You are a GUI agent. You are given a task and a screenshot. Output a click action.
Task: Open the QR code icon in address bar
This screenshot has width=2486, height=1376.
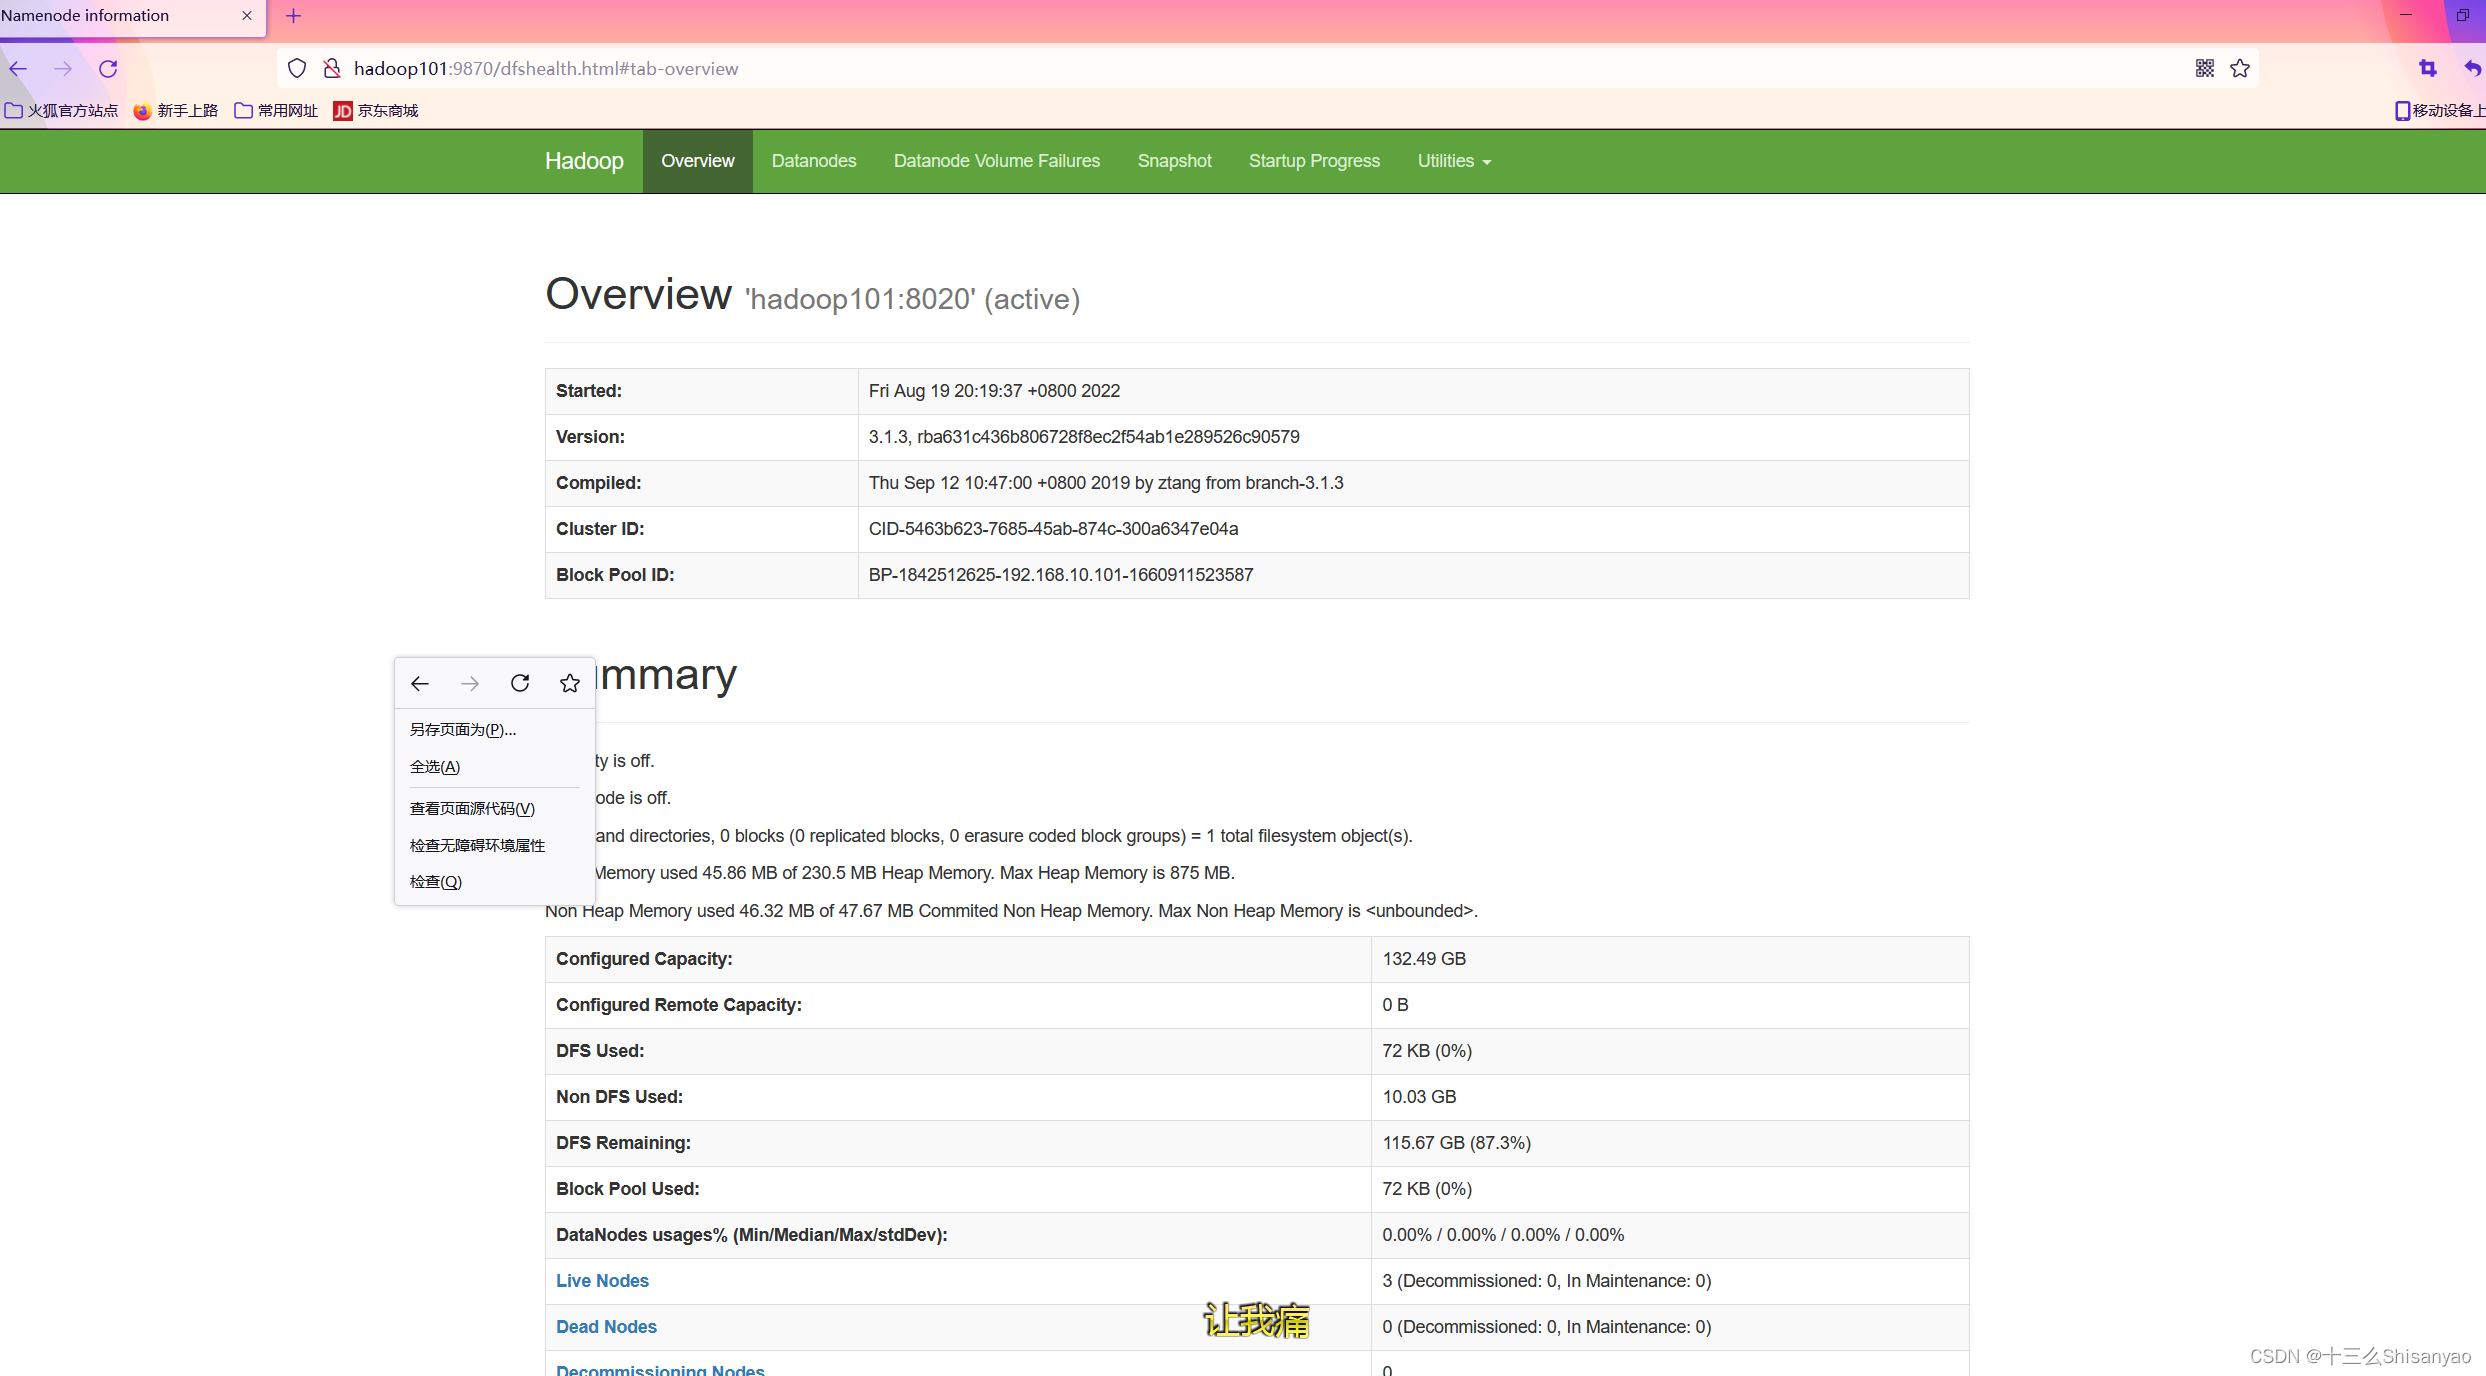[x=2204, y=68]
